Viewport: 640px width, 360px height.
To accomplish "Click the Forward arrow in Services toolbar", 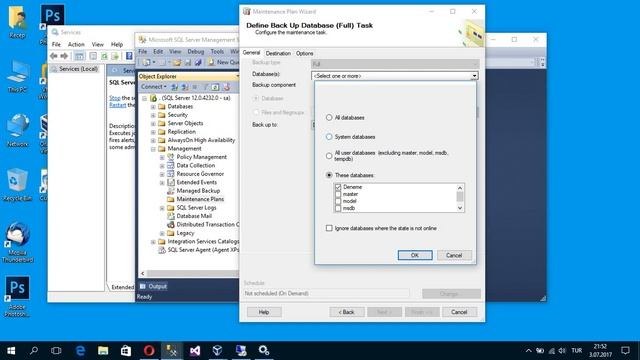I will [x=64, y=56].
